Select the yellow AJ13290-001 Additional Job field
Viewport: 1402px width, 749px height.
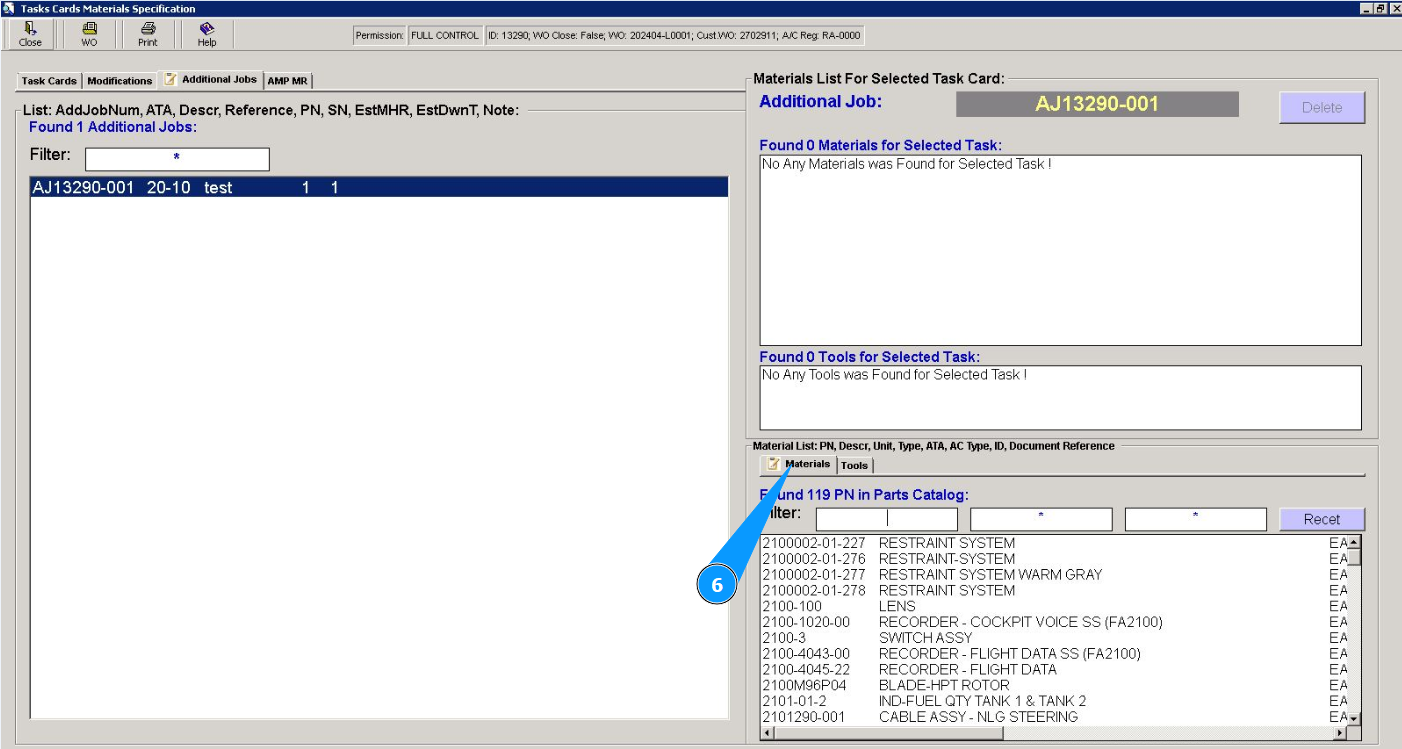coord(1097,104)
